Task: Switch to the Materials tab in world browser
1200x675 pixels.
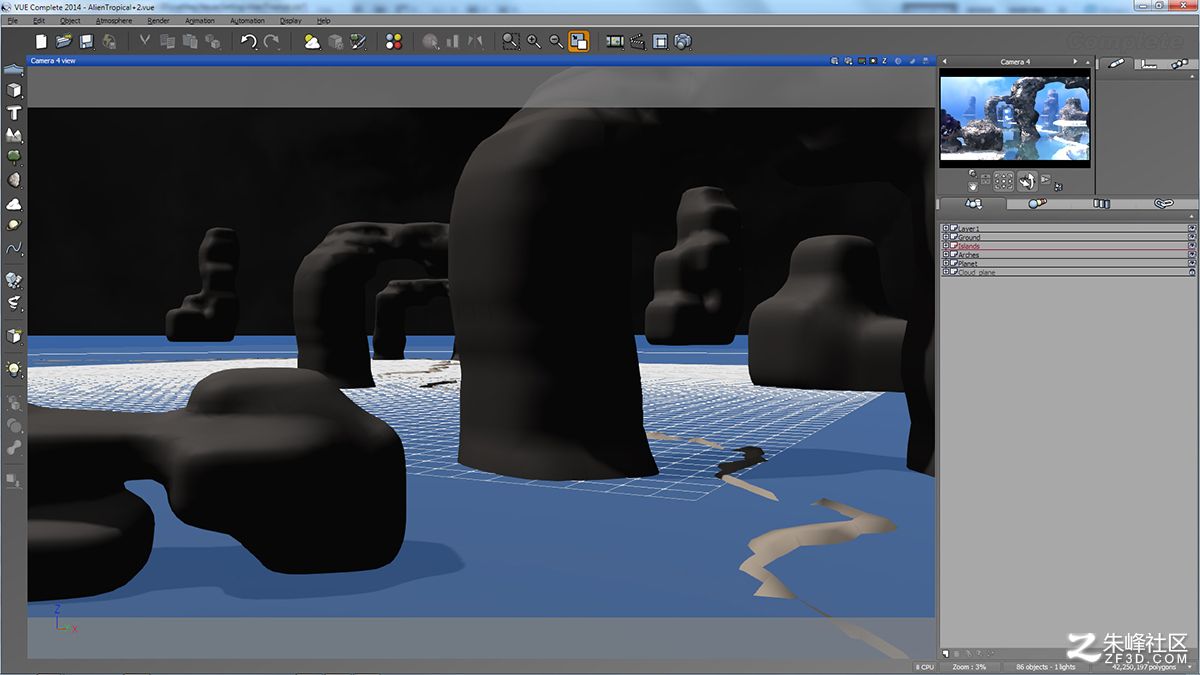Action: click(x=1037, y=204)
